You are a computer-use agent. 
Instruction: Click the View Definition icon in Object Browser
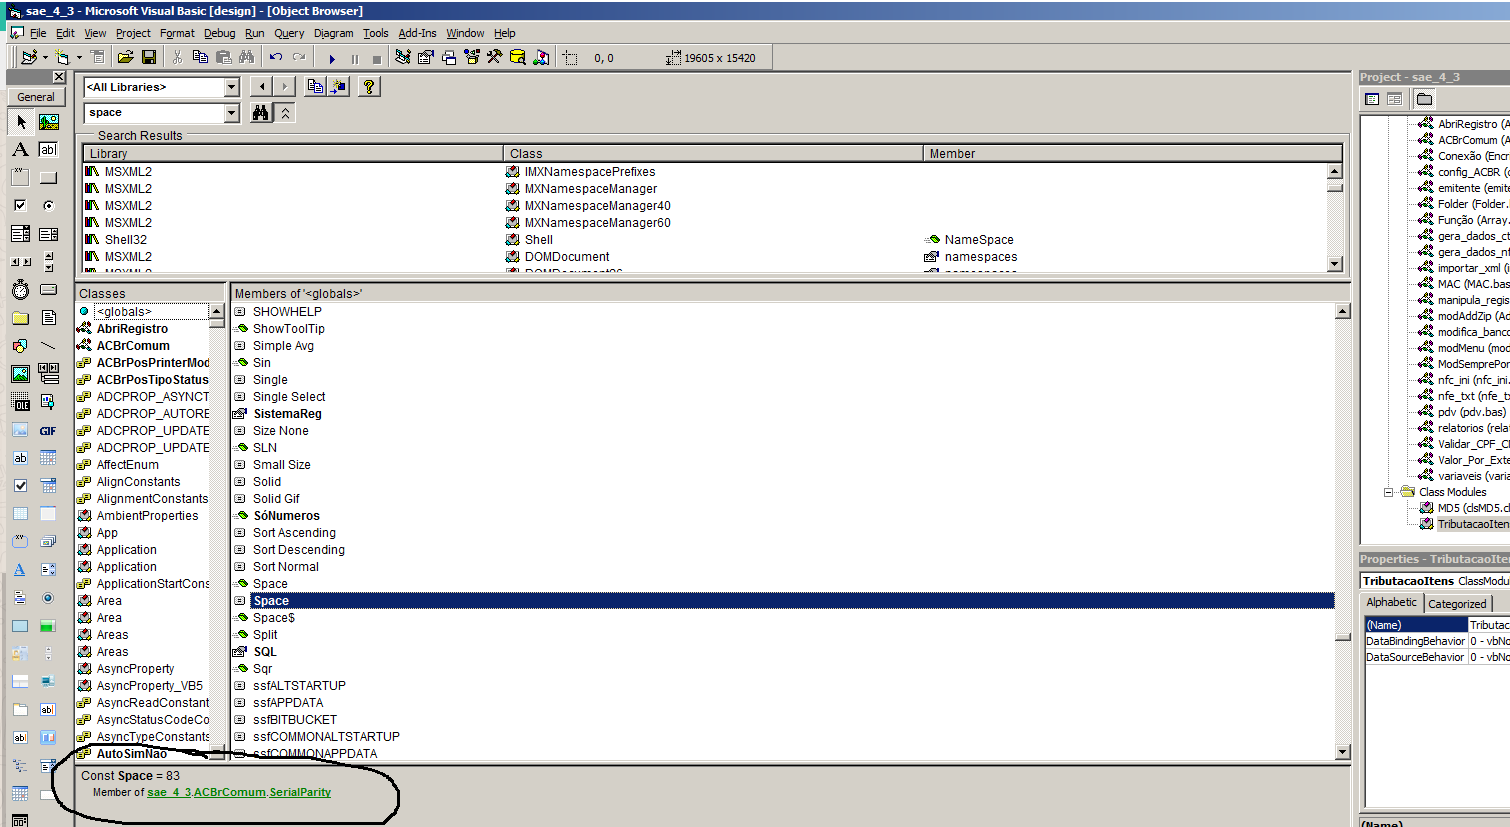(x=338, y=87)
